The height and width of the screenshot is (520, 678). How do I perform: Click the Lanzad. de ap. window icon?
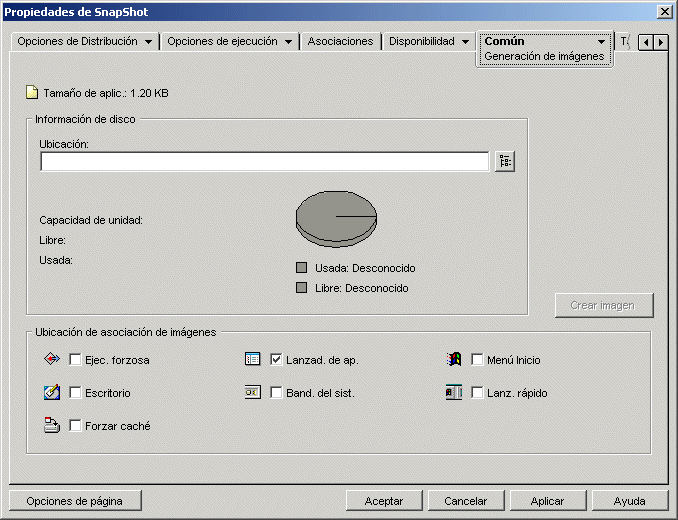(x=253, y=359)
